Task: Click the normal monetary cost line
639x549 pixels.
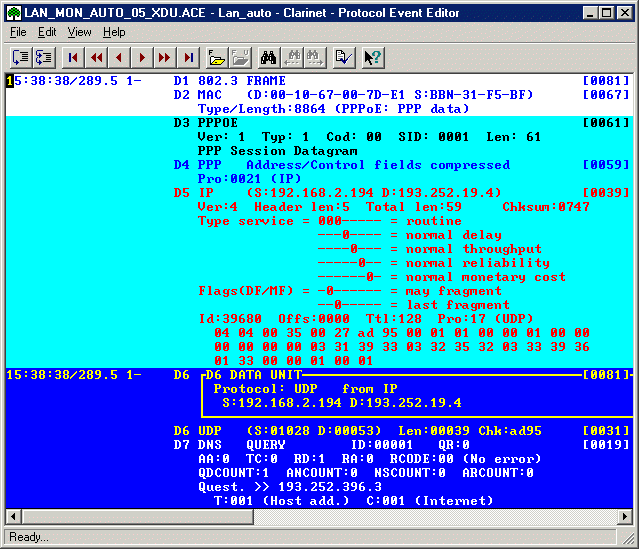Action: point(442,277)
